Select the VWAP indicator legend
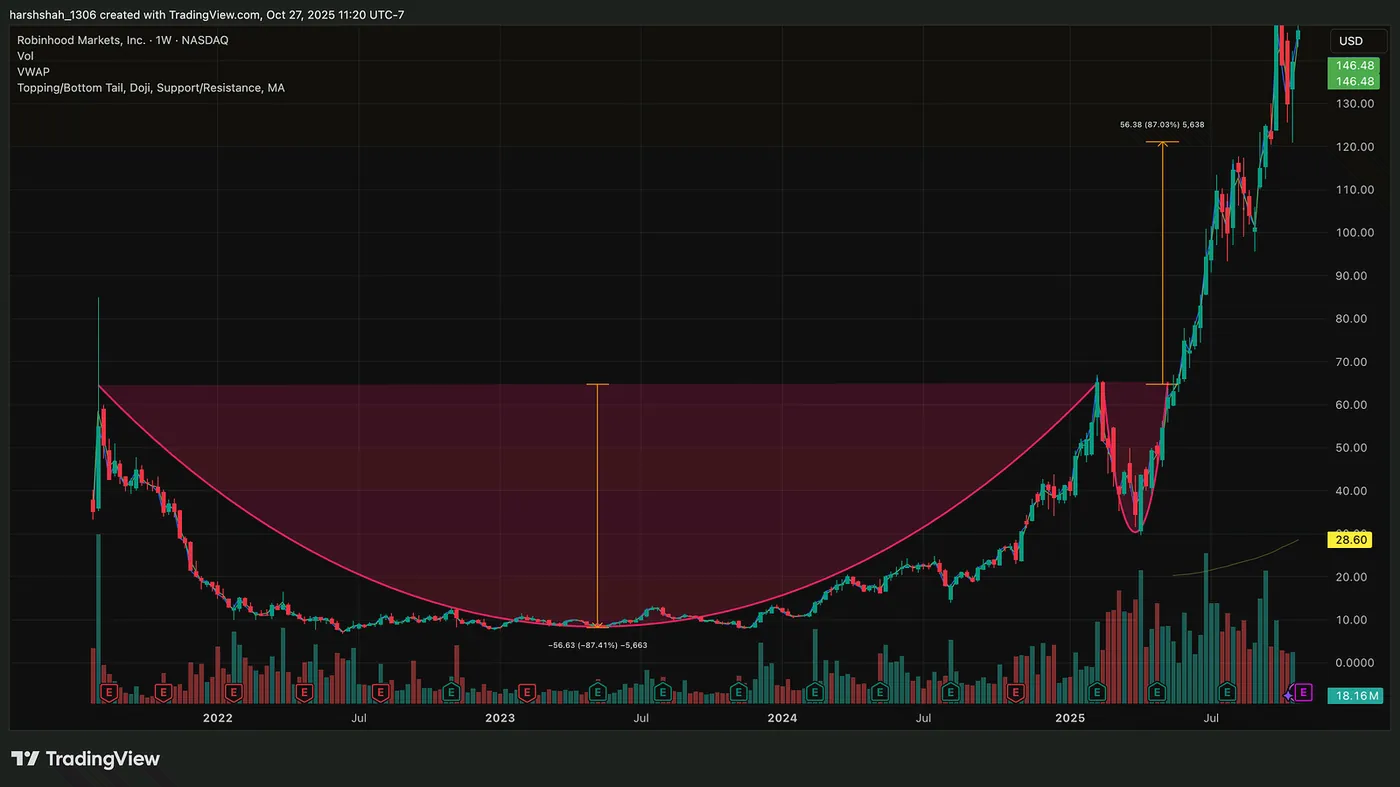Viewport: 1400px width, 787px height. (x=34, y=73)
